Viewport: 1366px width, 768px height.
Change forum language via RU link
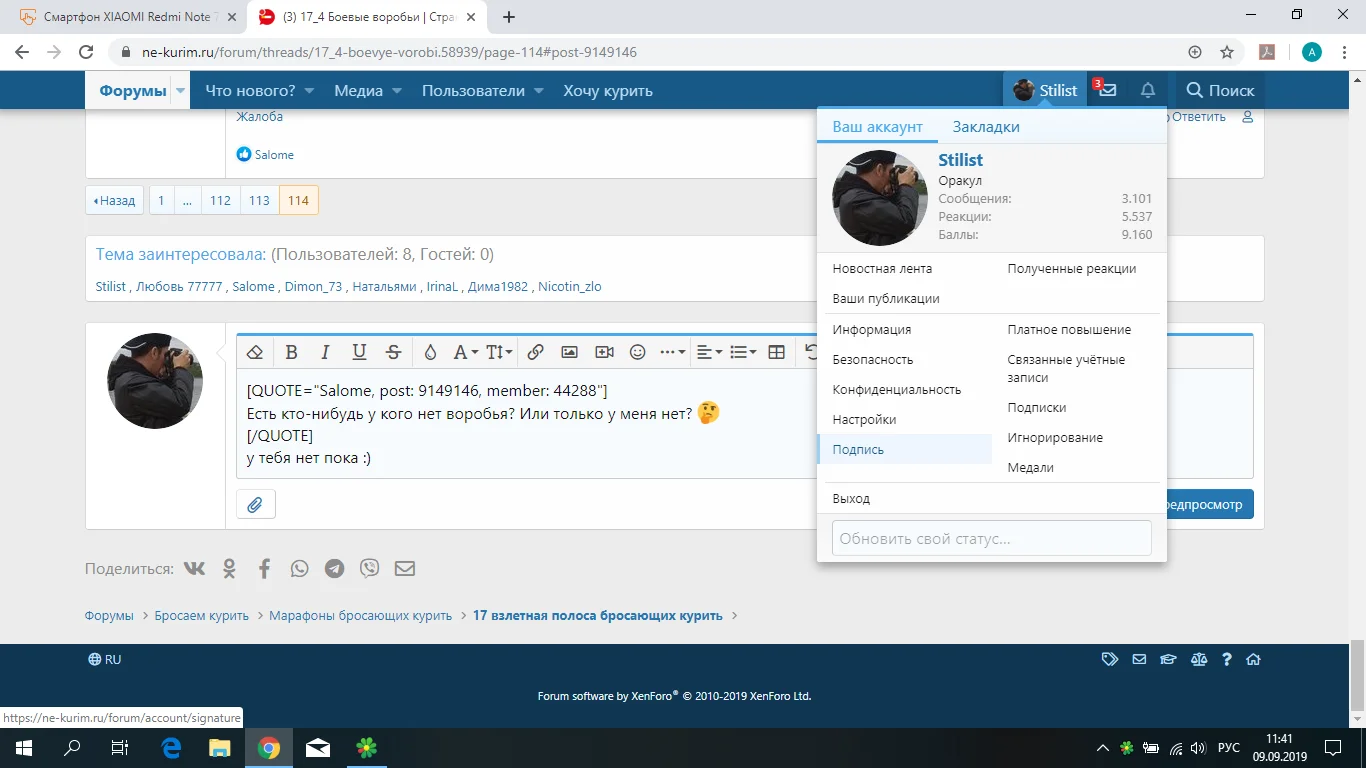(x=105, y=659)
